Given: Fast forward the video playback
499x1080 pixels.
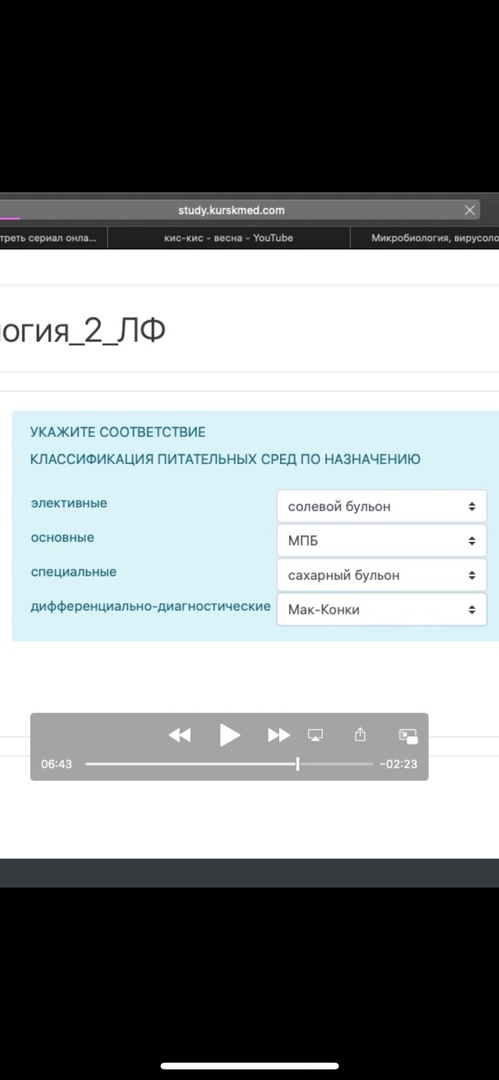Looking at the screenshot, I should [x=278, y=735].
